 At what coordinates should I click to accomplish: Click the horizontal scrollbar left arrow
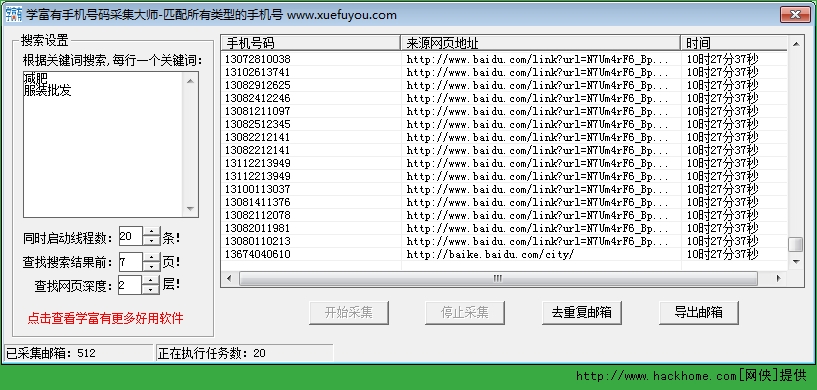(229, 278)
